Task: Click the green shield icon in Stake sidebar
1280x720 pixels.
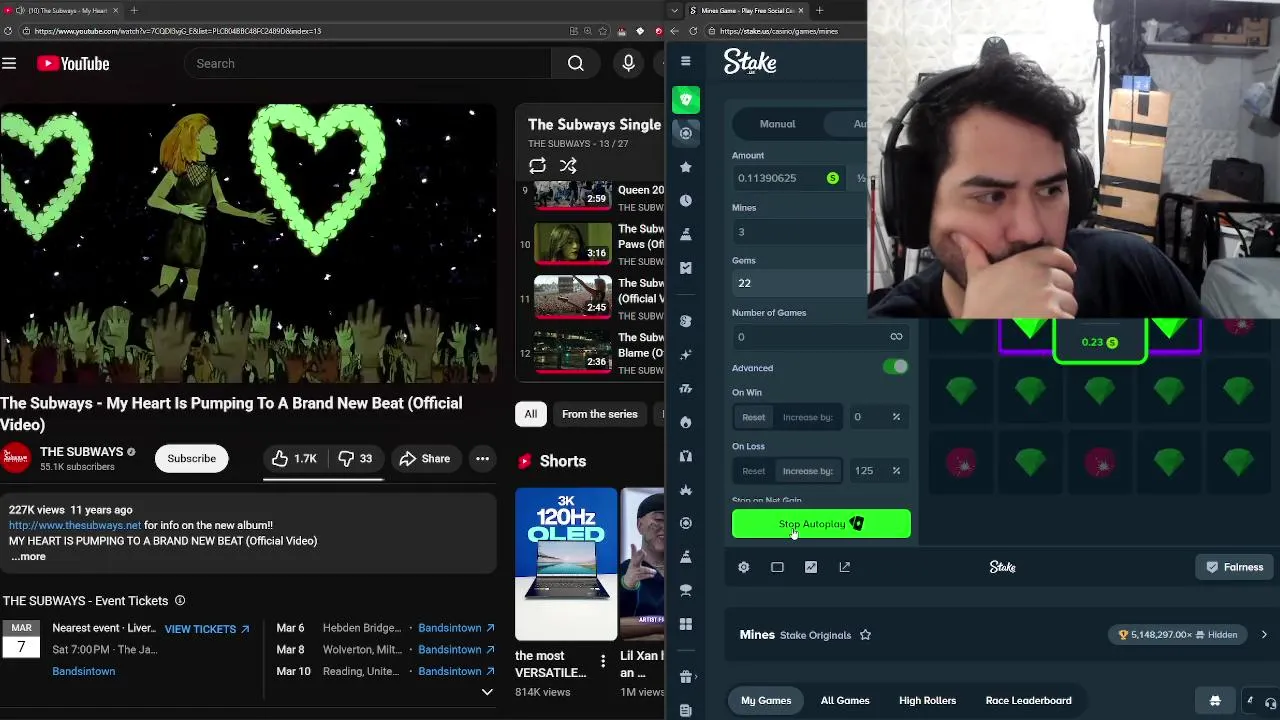Action: pos(685,99)
